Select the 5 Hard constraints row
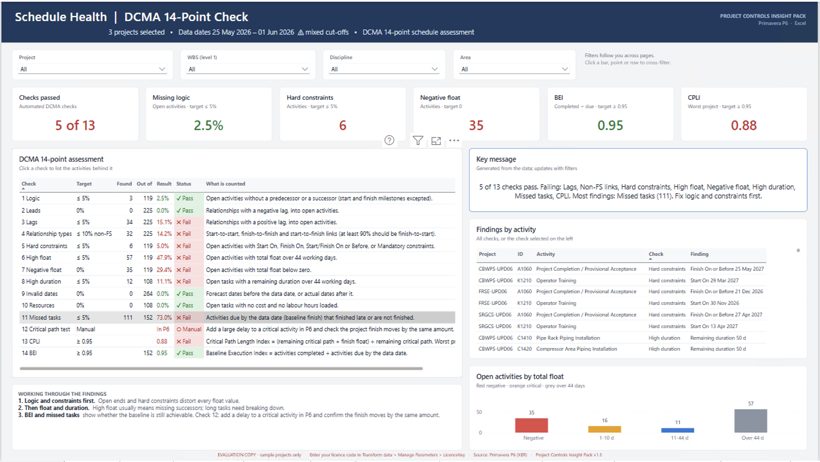The image size is (820, 462). 237,246
